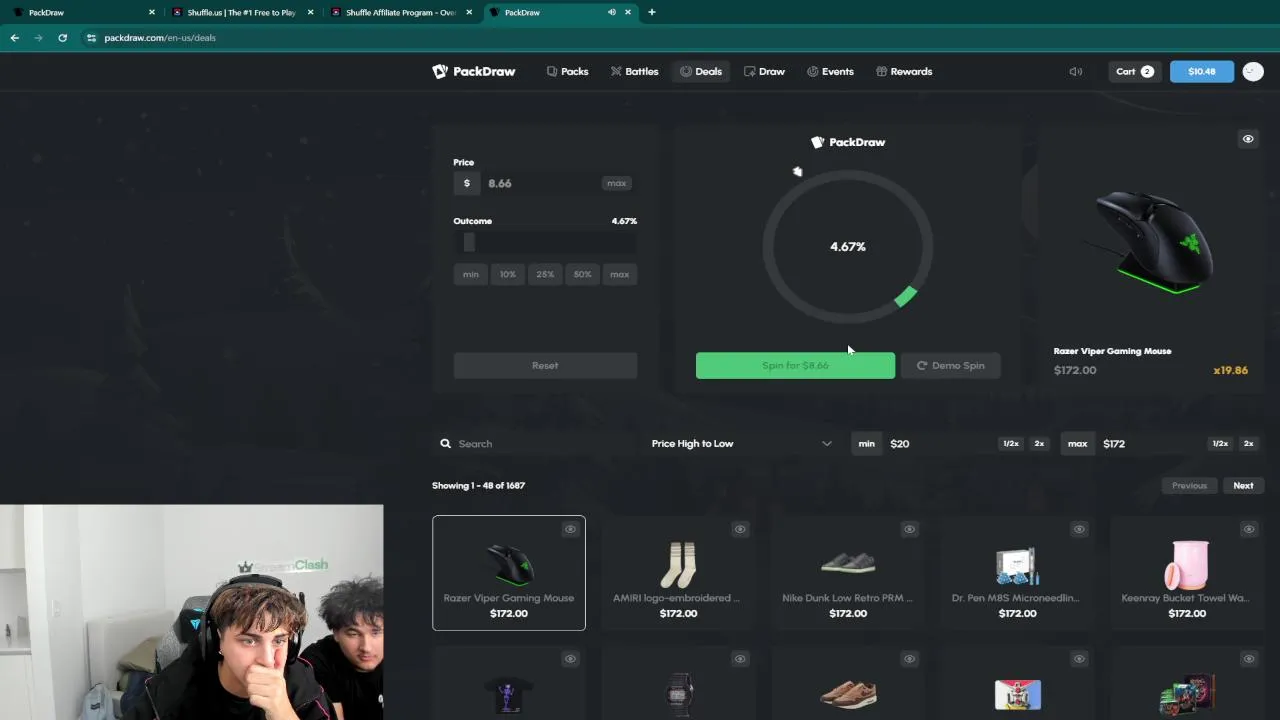Switch to the Deals page

coord(701,72)
